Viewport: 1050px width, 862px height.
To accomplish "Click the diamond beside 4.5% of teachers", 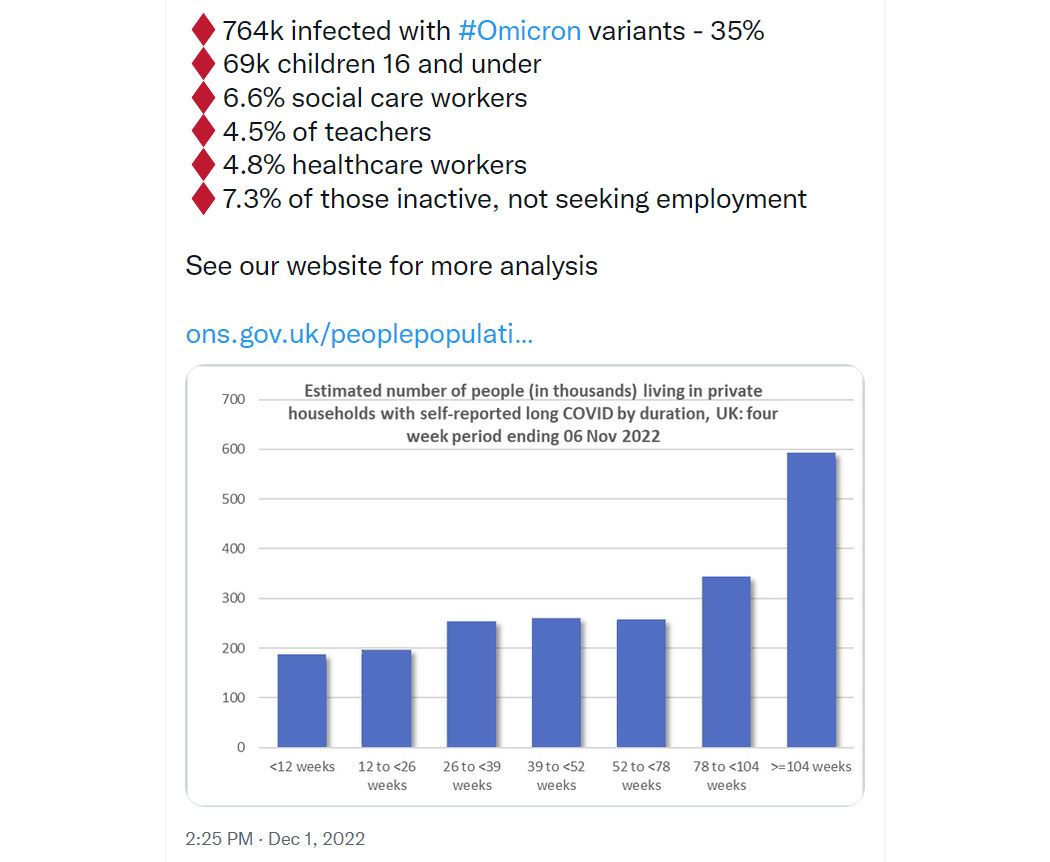I will pos(203,131).
